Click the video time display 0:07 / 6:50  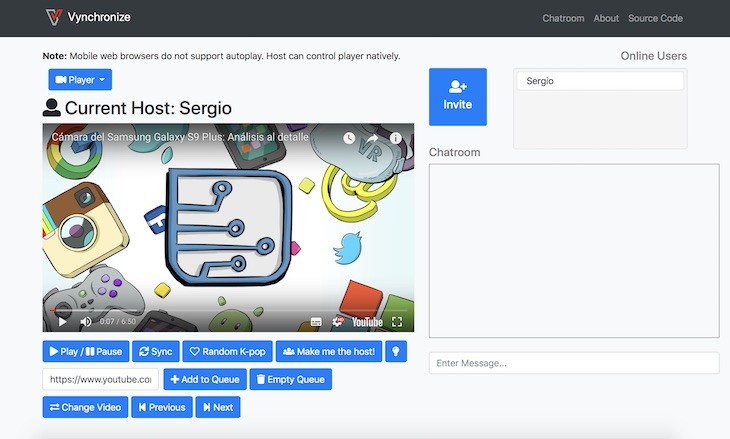[118, 322]
